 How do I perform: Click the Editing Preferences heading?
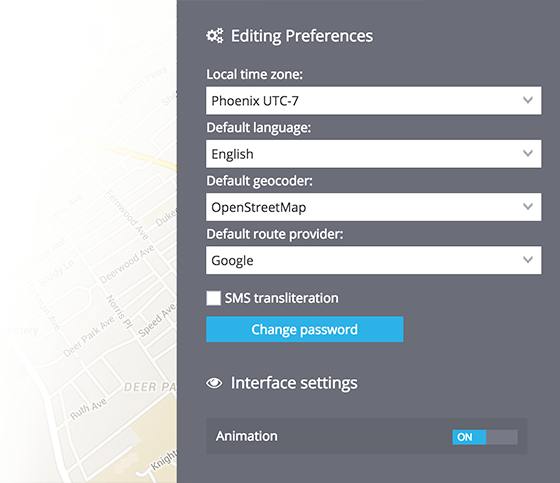point(302,36)
